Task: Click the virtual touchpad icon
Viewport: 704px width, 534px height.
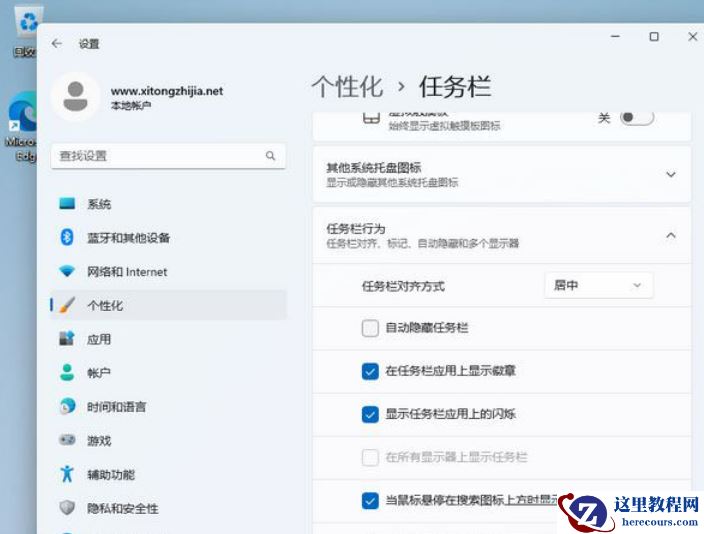Action: (x=371, y=118)
